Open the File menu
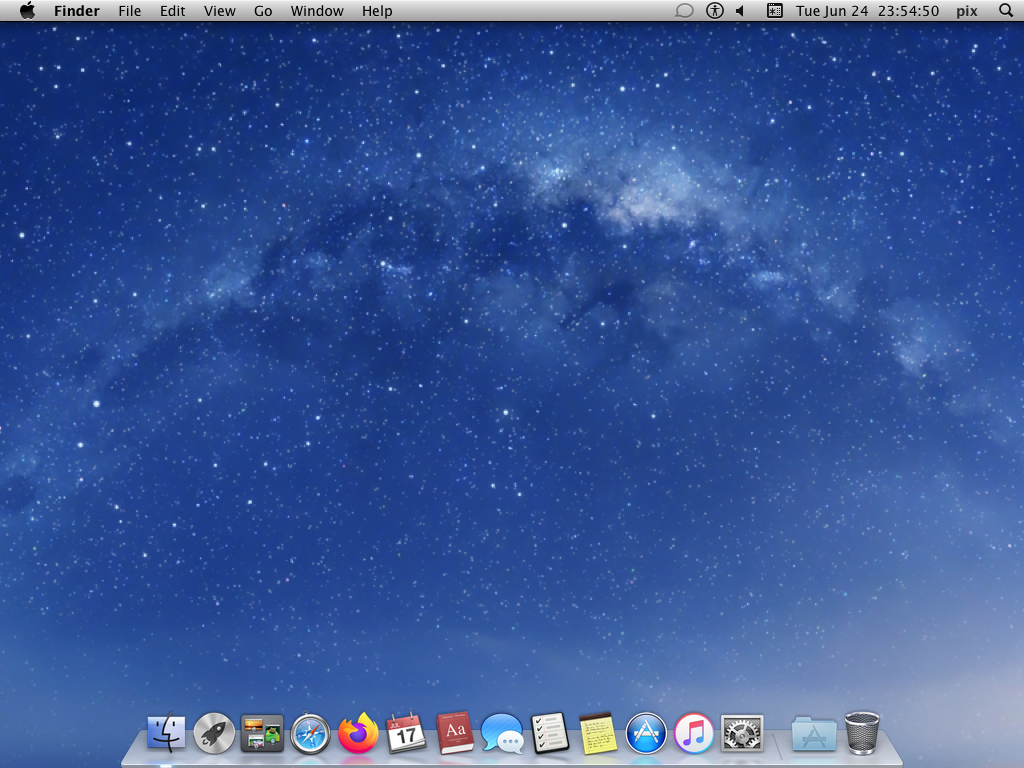Viewport: 1024px width, 768px height. click(x=129, y=11)
